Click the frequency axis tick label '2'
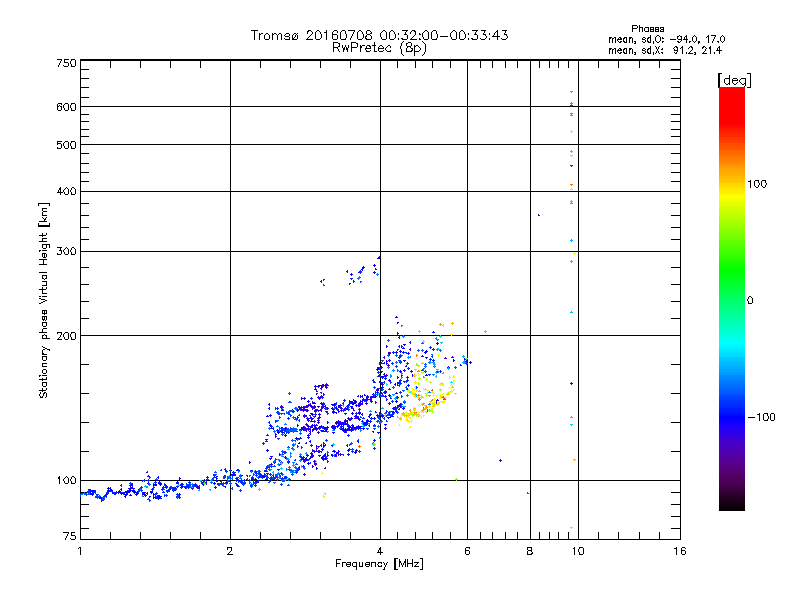The image size is (800, 600). 230,551
